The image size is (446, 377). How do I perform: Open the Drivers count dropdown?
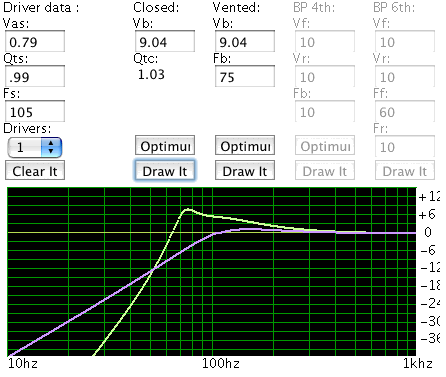[x=35, y=147]
